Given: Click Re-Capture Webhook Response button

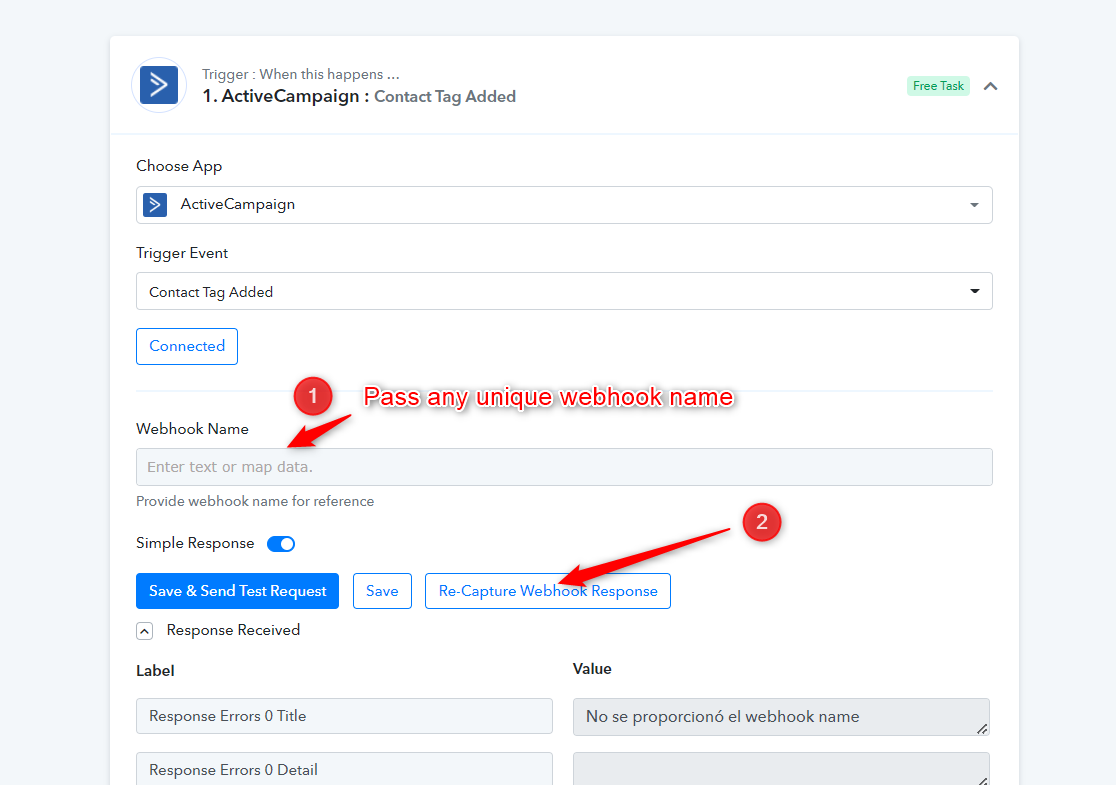Looking at the screenshot, I should [548, 591].
